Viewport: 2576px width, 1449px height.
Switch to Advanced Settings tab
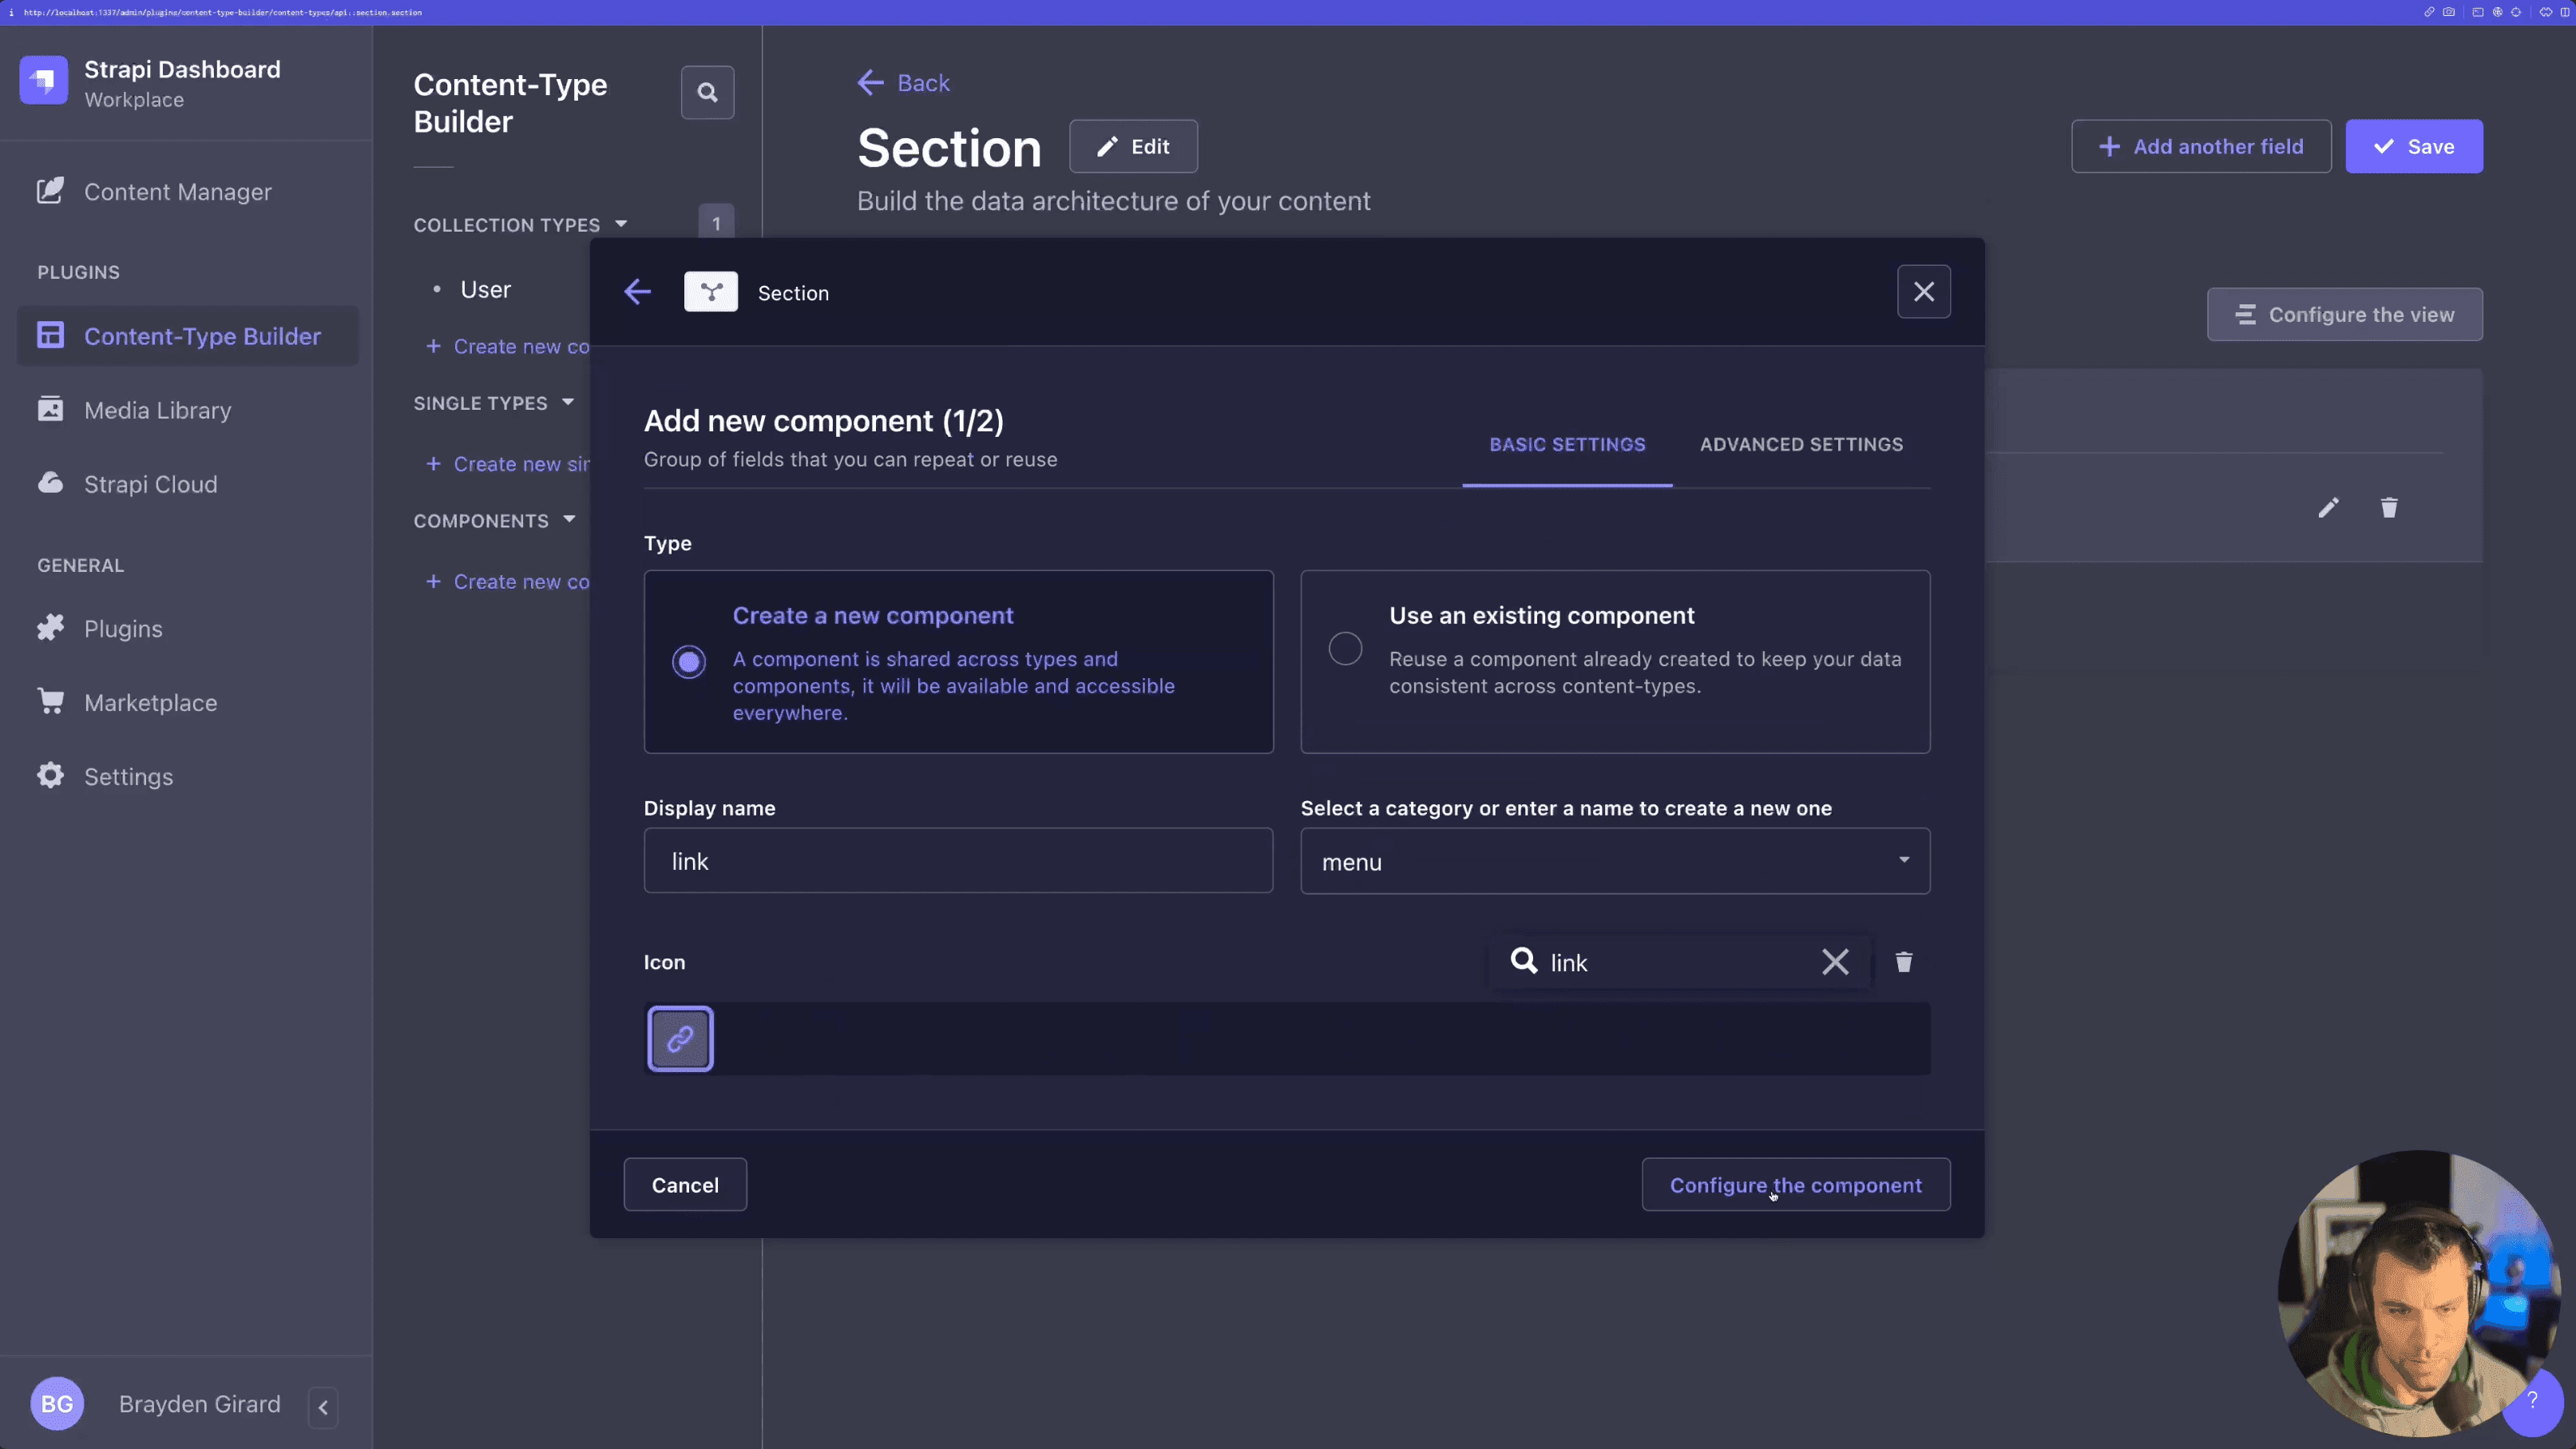click(1801, 445)
